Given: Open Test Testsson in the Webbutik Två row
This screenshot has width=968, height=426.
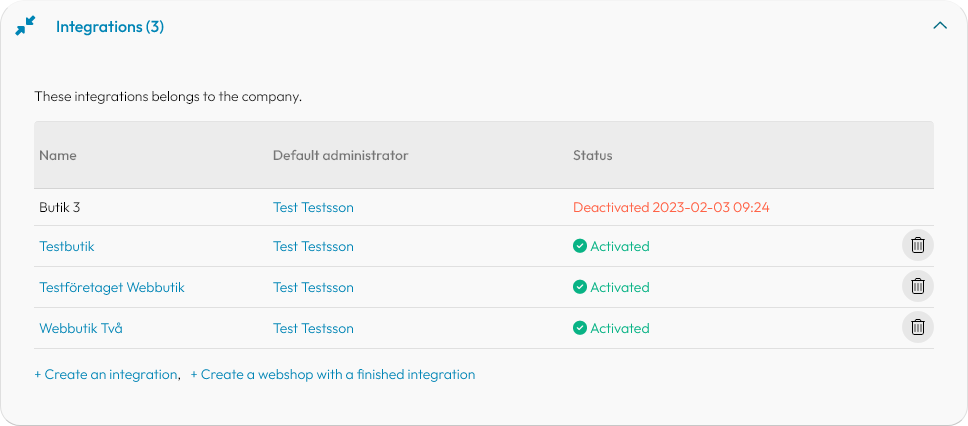Looking at the screenshot, I should tap(313, 328).
